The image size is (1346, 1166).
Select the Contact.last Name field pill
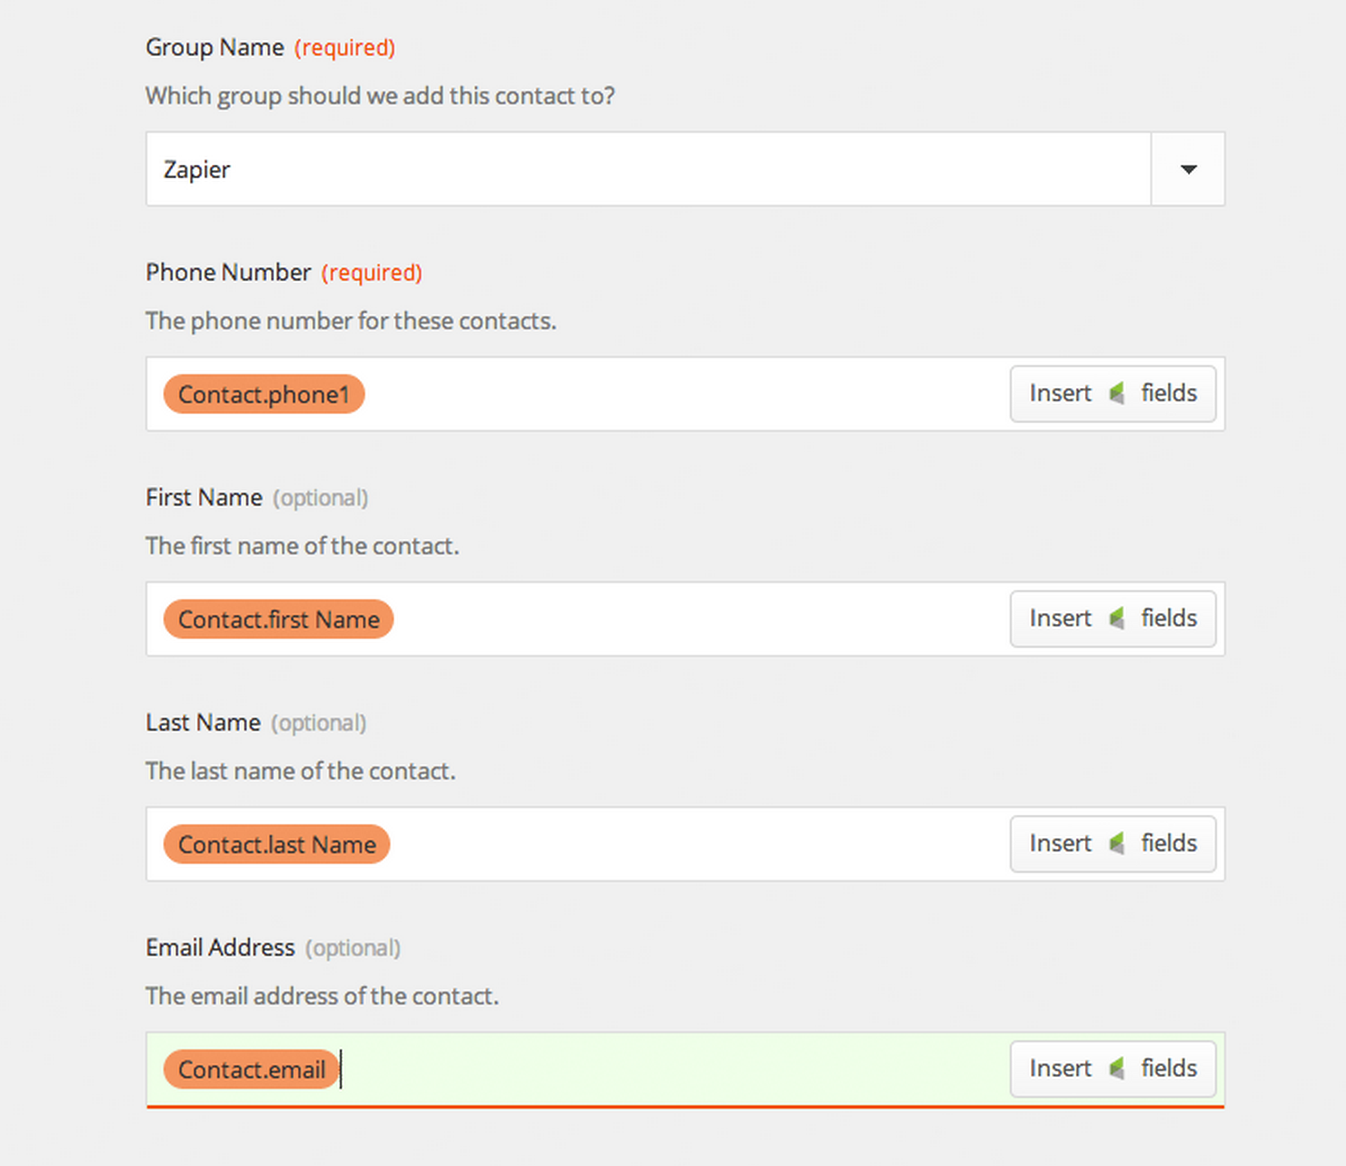pyautogui.click(x=277, y=844)
